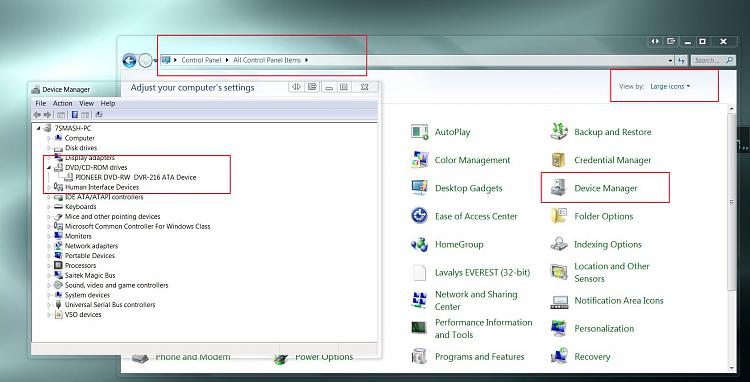750x382 pixels.
Task: Select the VSO devices label
Action: click(x=83, y=315)
